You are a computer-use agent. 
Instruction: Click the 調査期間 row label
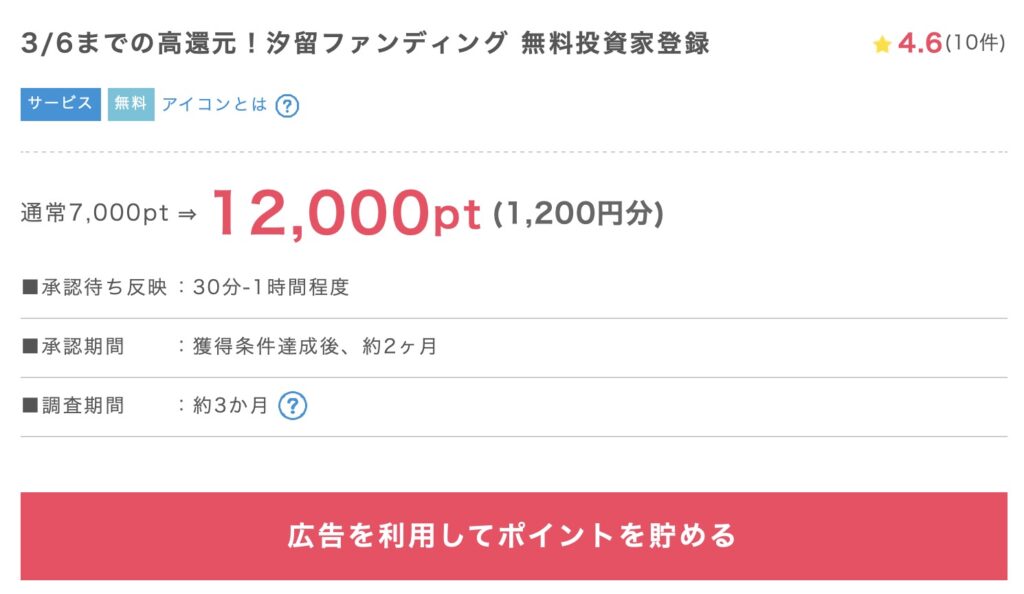(73, 406)
